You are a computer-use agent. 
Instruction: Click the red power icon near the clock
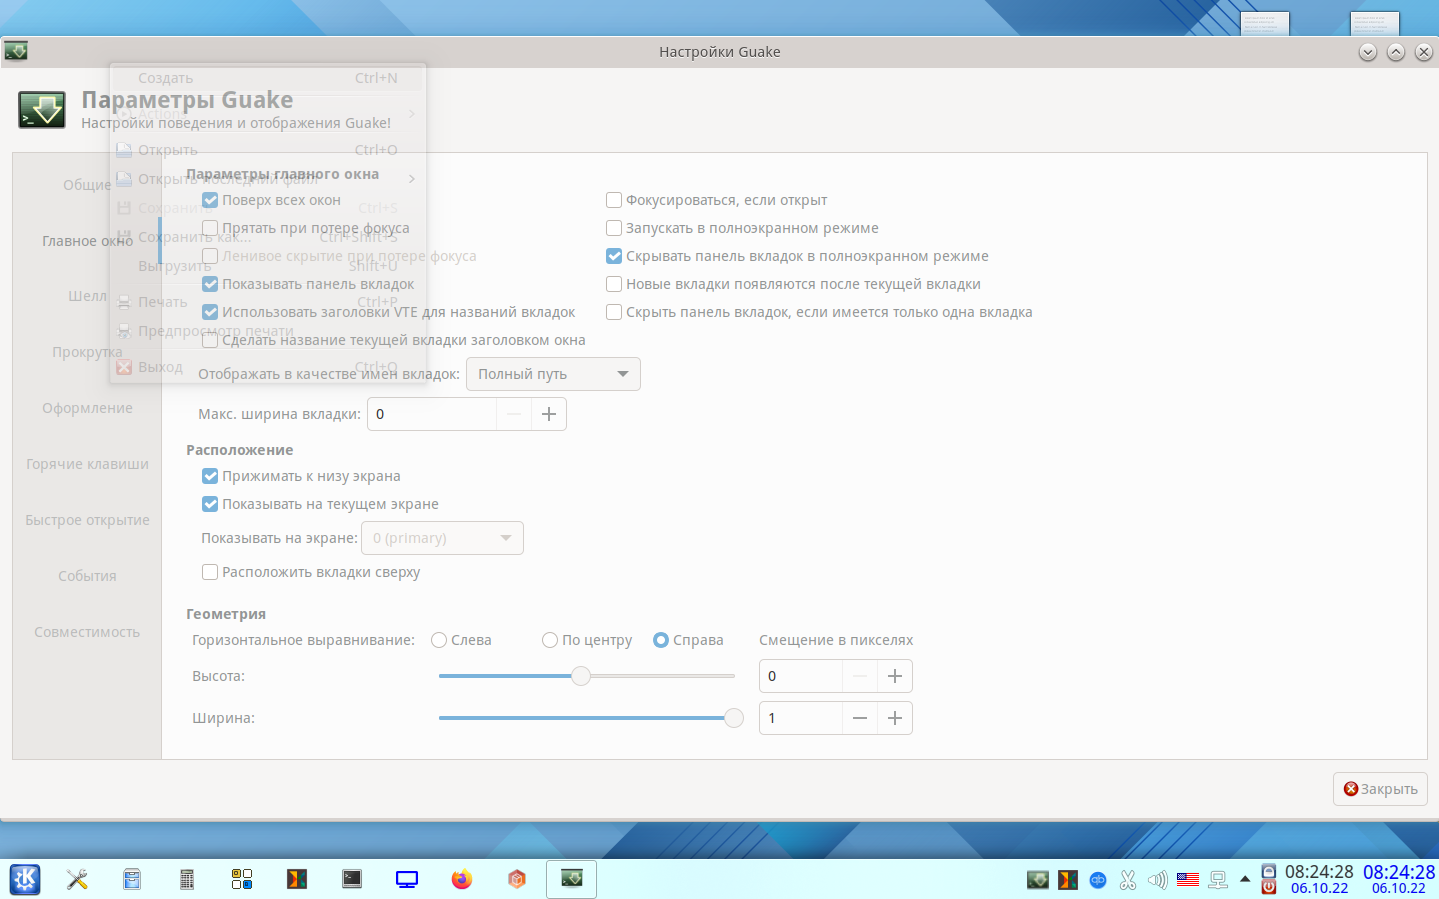point(1269,887)
